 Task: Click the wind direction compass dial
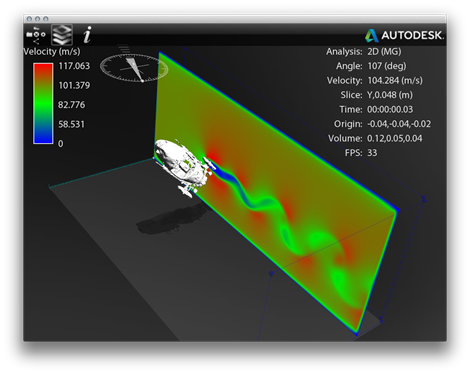[x=134, y=68]
